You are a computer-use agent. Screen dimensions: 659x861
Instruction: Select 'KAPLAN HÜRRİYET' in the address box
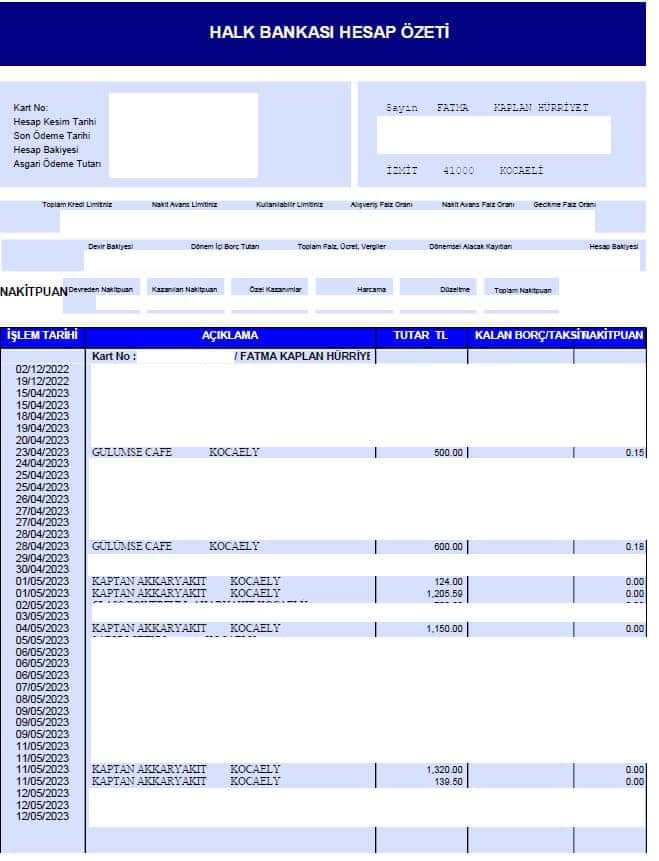tap(541, 108)
